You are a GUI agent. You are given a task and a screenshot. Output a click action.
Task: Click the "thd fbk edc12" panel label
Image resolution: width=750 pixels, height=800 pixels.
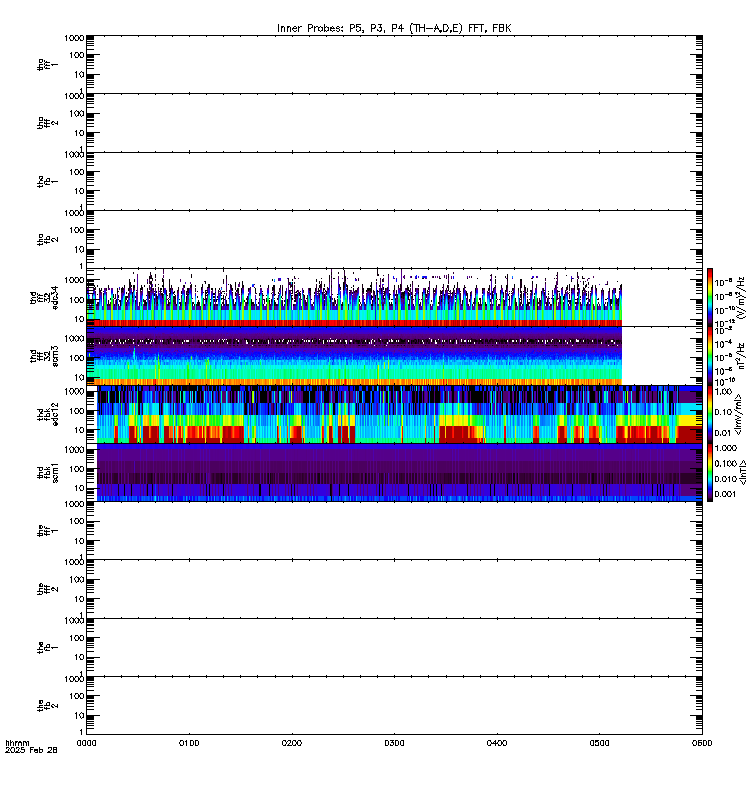coord(47,414)
